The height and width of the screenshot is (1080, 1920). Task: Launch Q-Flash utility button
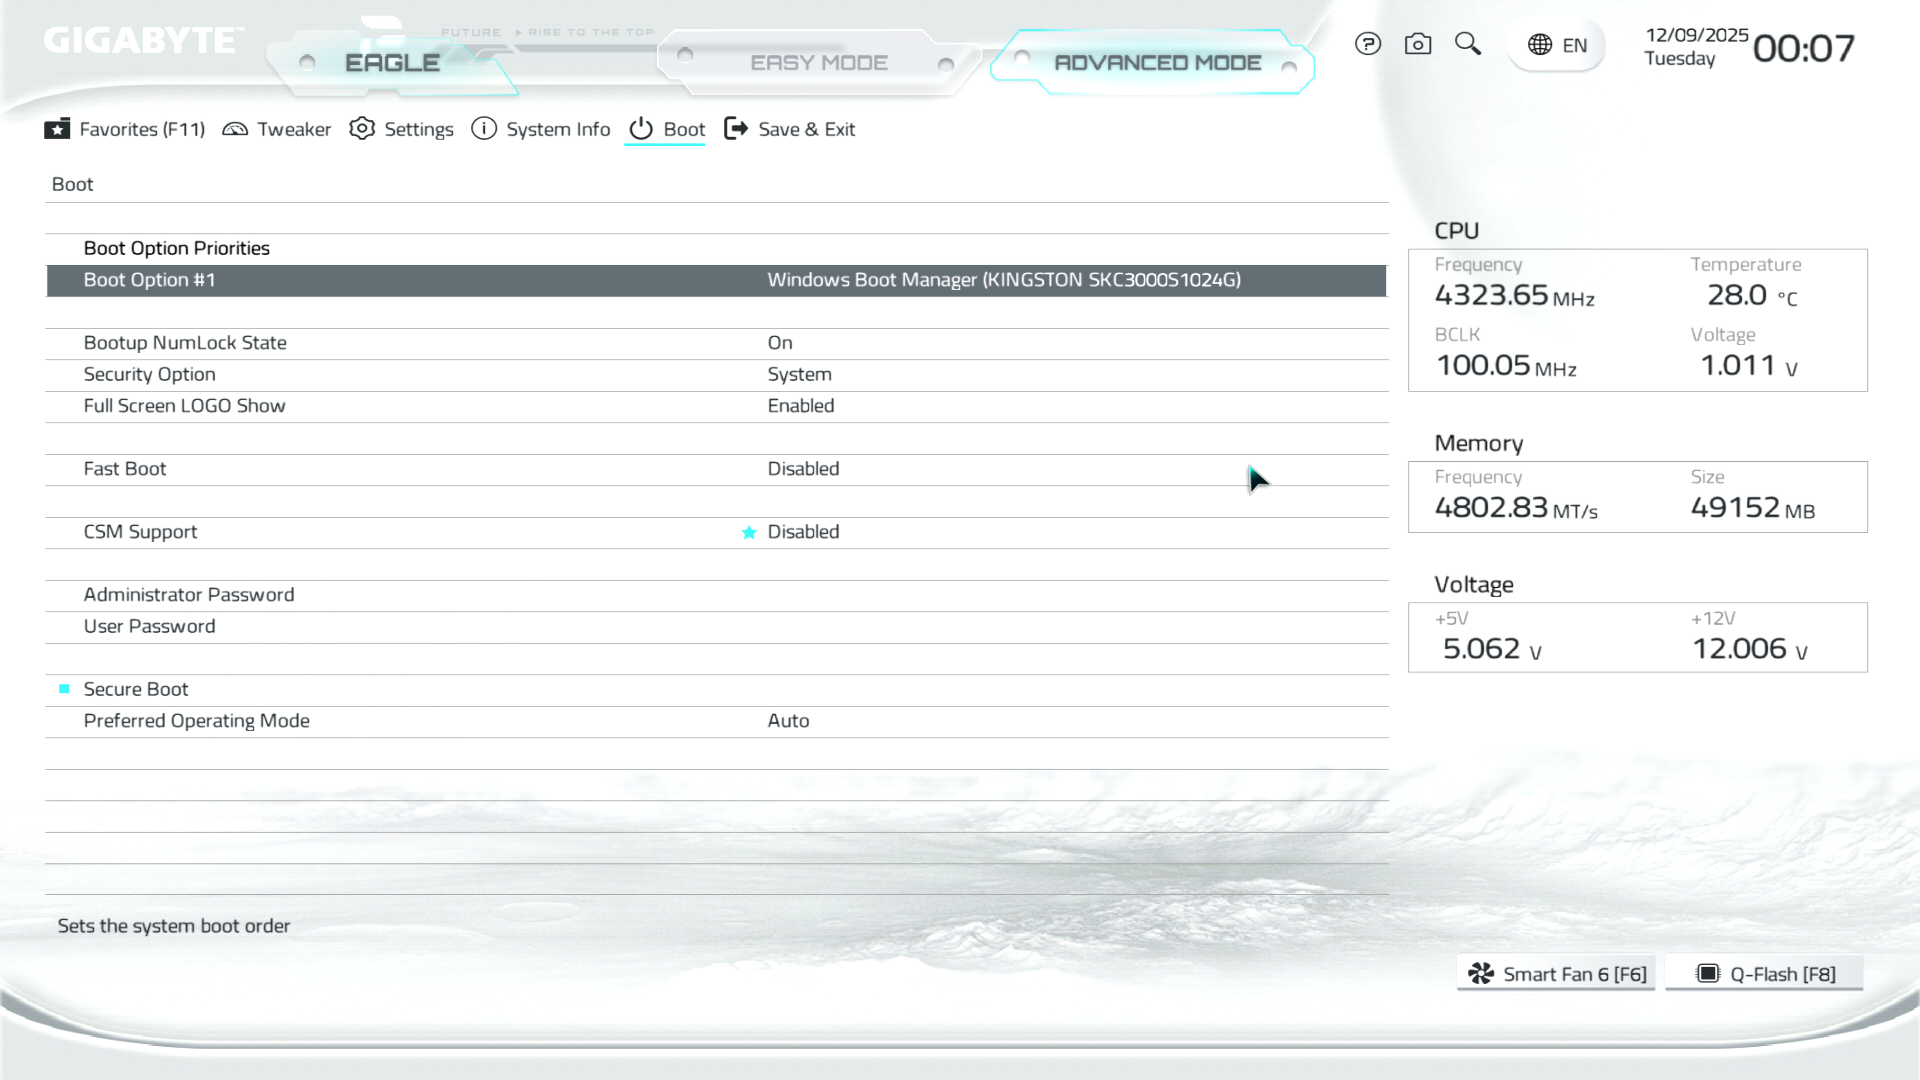(x=1764, y=974)
